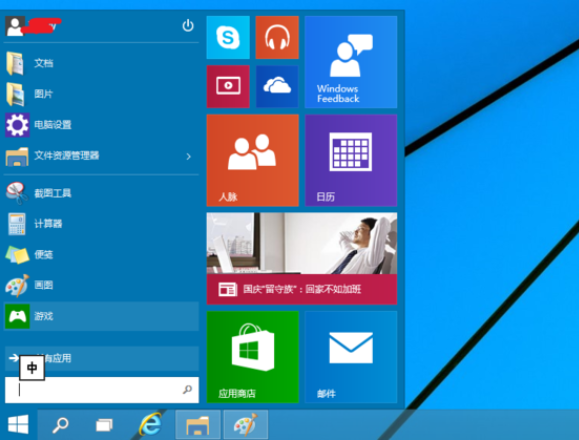579x440 pixels.
Task: Open 文档 documents folder
Action: (101, 63)
